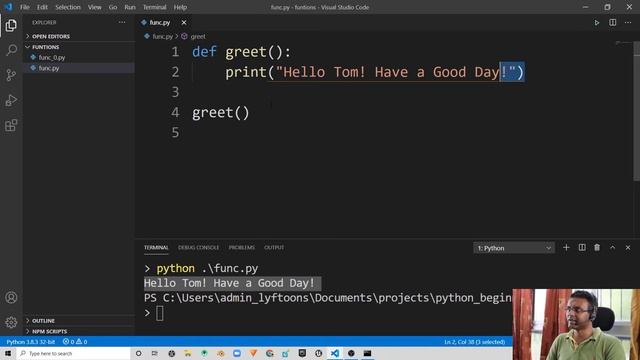
Task: Open the File menu
Action: coord(25,7)
